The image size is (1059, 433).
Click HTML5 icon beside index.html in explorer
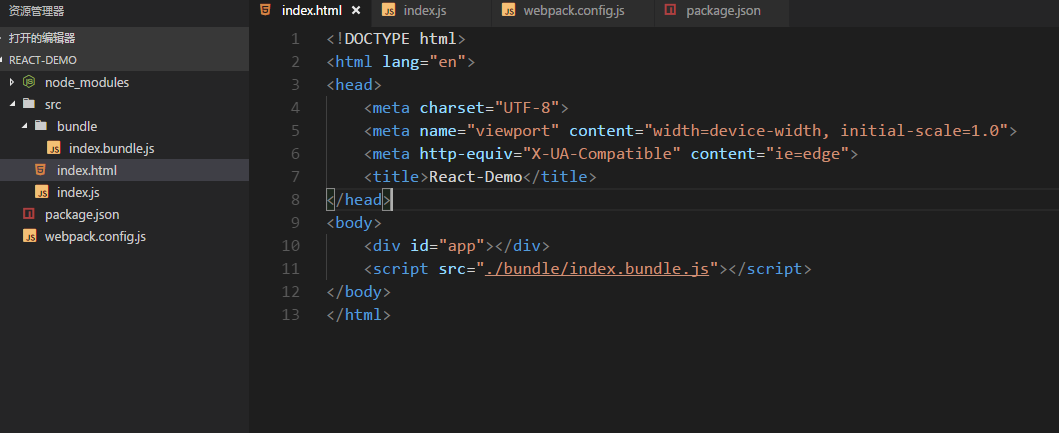pos(41,170)
